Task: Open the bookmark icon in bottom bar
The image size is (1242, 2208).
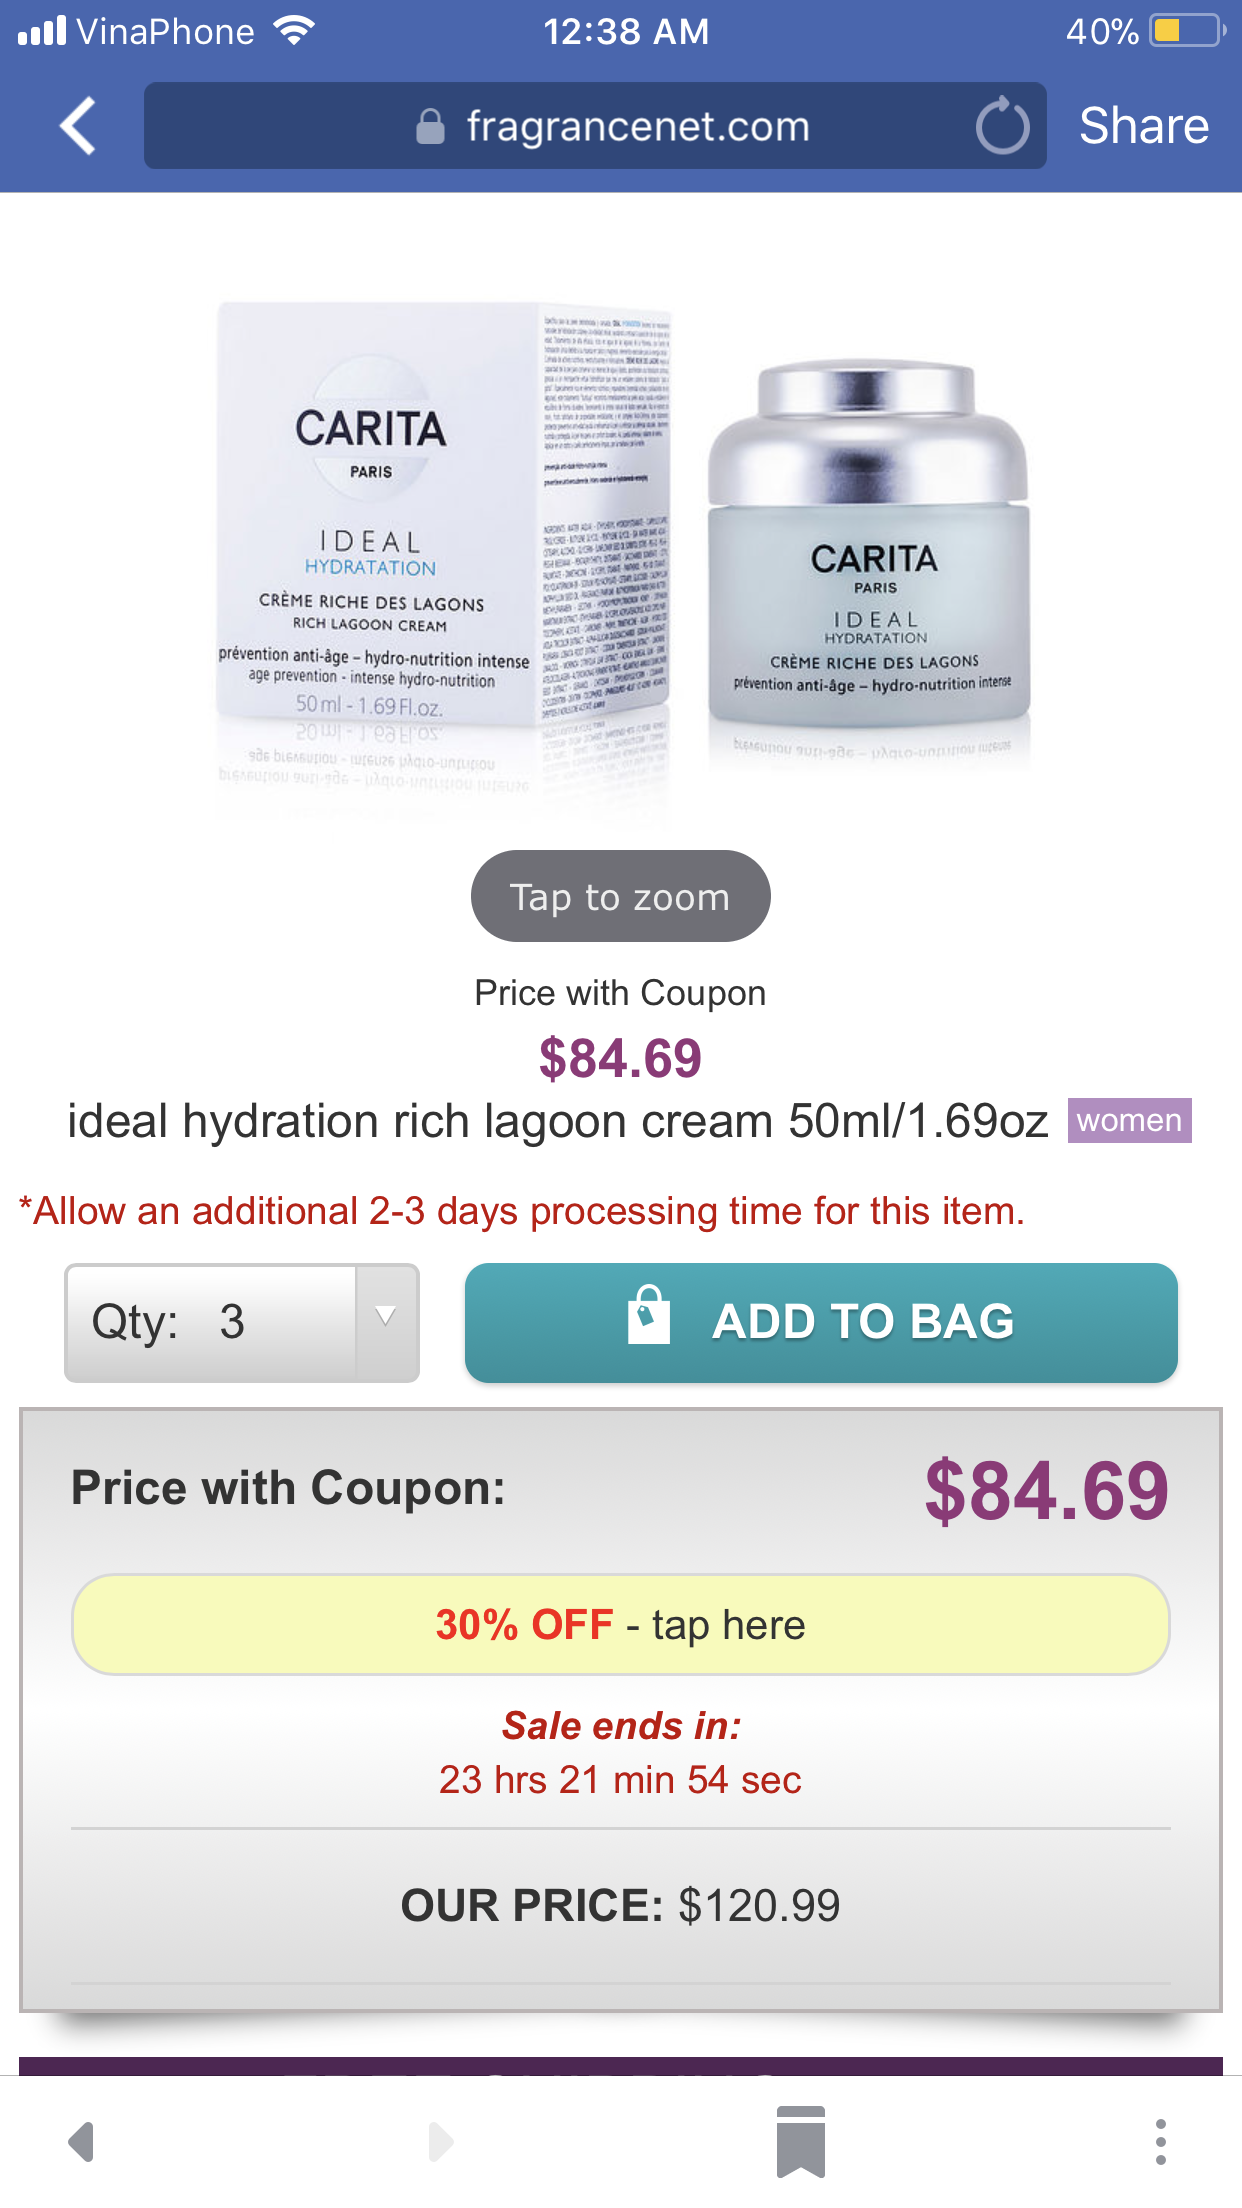Action: 800,2141
